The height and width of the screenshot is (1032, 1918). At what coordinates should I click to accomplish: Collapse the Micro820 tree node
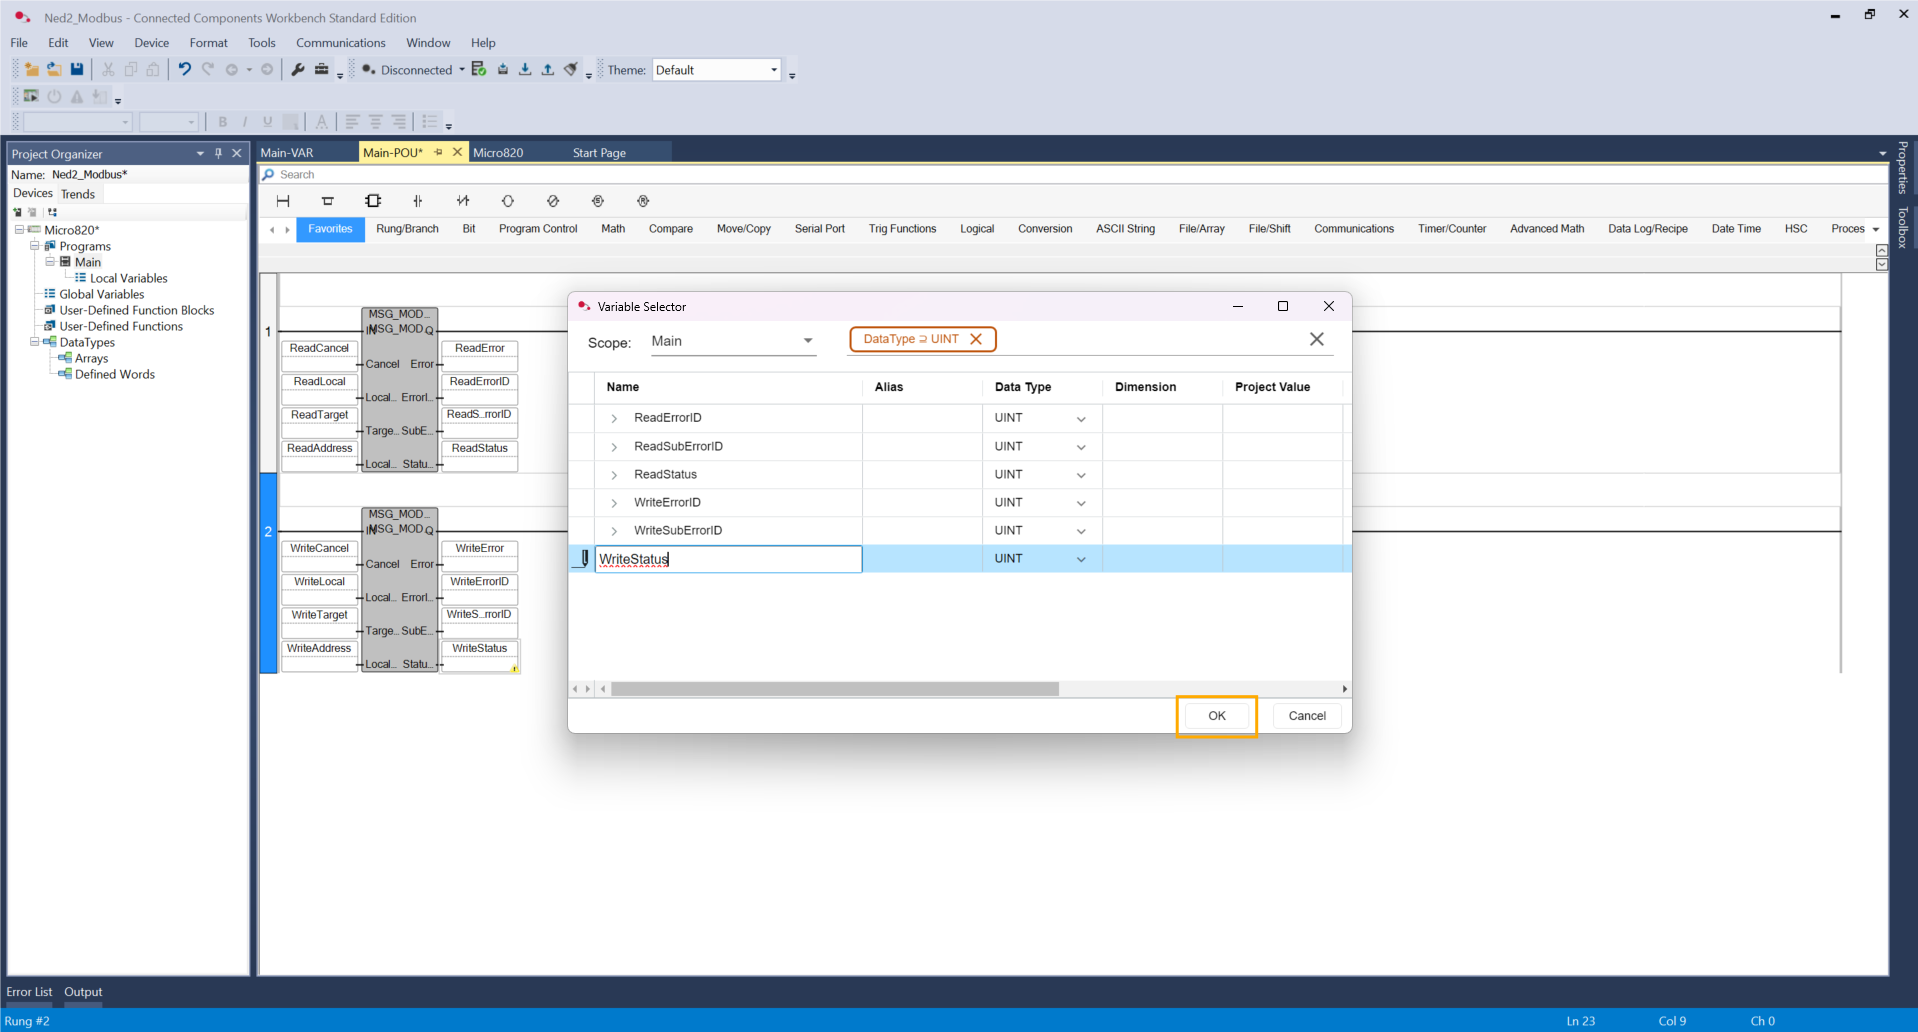[19, 230]
